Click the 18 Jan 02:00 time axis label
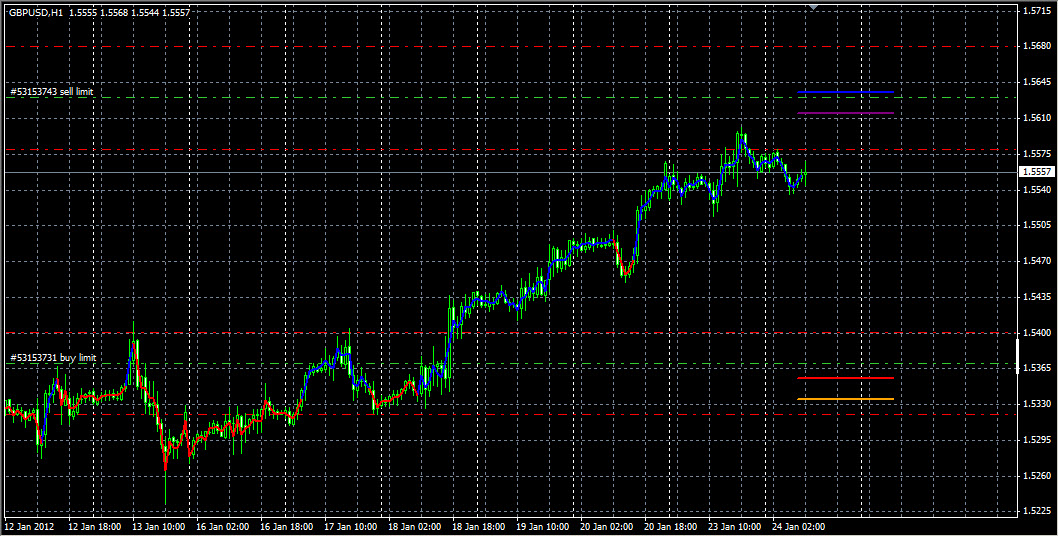1059x537 pixels. (x=415, y=526)
